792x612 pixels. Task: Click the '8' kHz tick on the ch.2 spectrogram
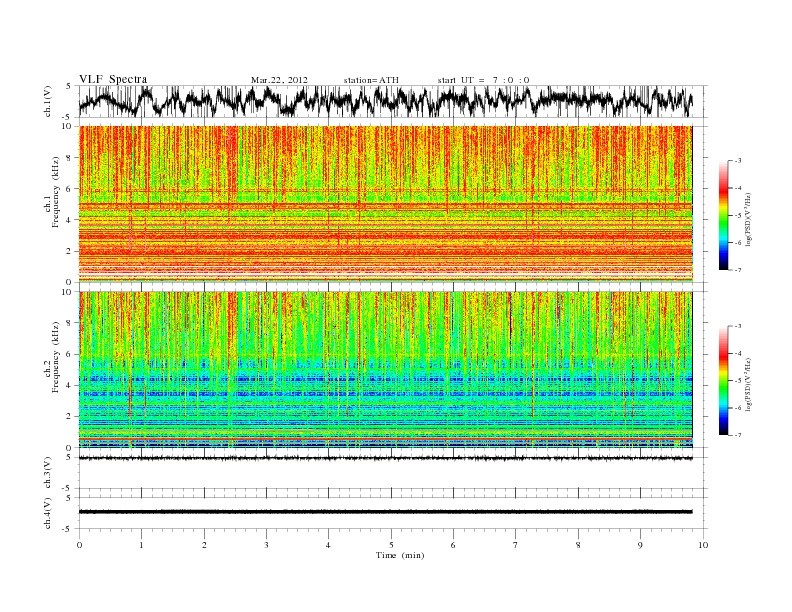(70, 323)
